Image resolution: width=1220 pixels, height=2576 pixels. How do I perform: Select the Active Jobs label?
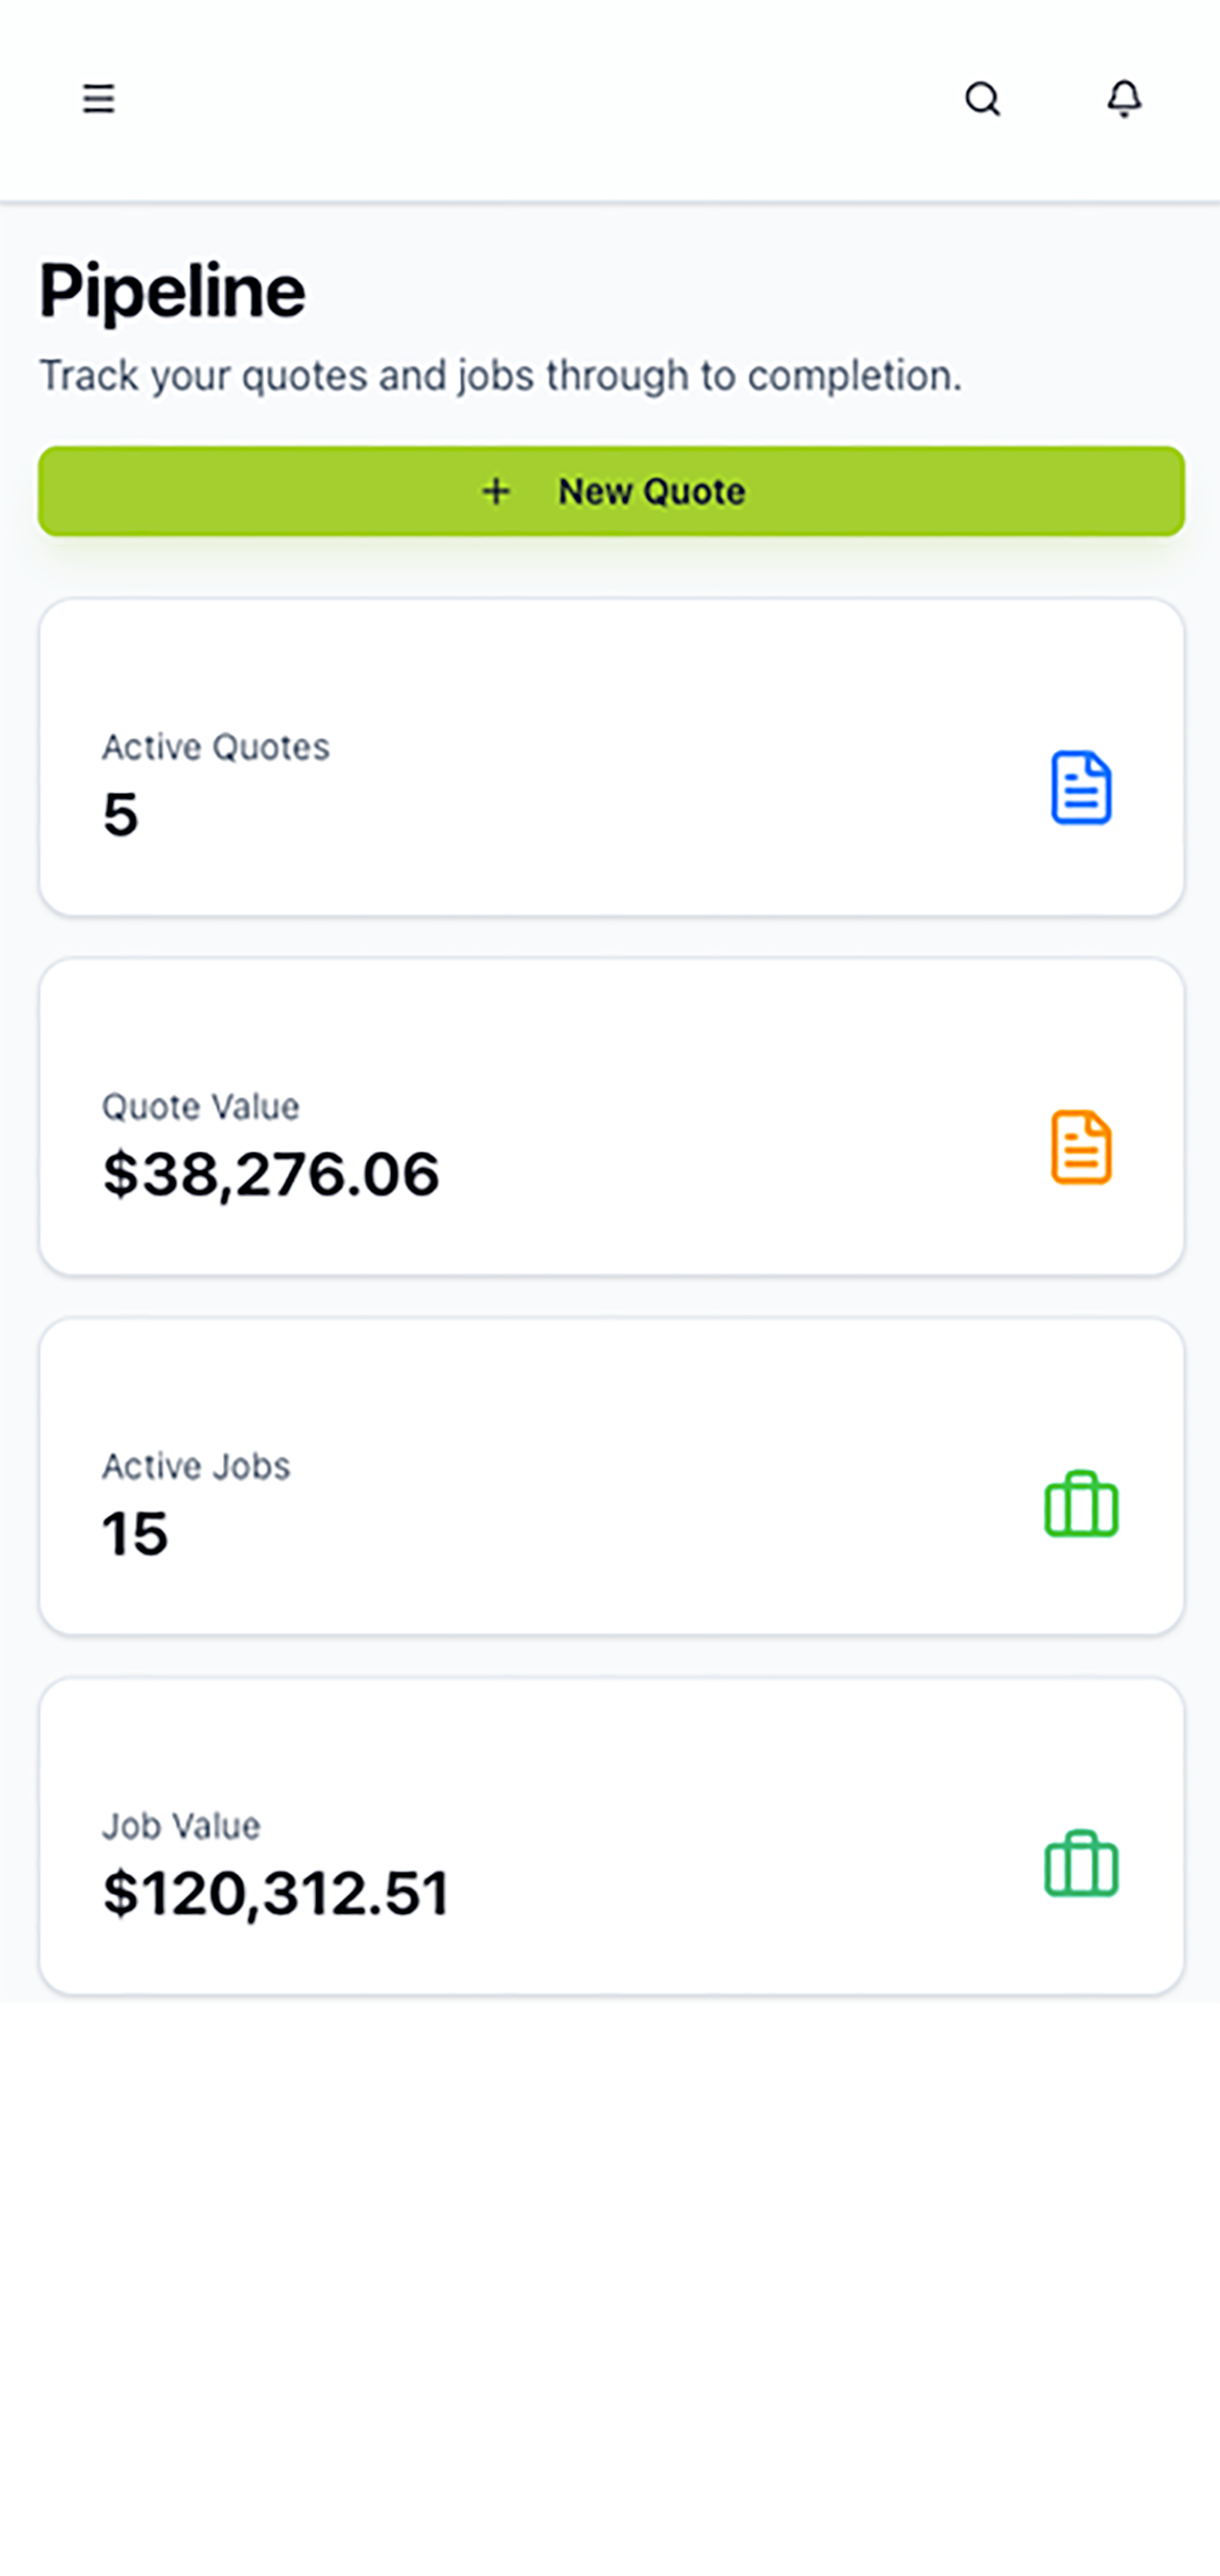point(196,1466)
